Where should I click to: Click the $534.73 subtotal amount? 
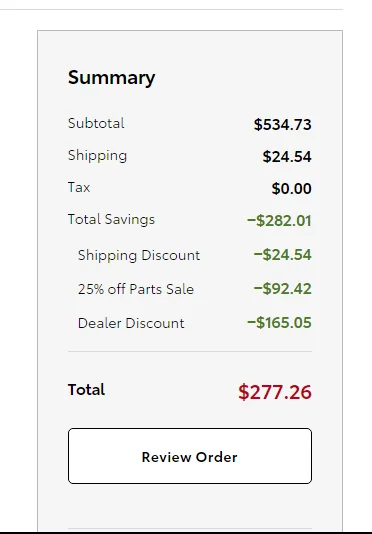click(282, 124)
